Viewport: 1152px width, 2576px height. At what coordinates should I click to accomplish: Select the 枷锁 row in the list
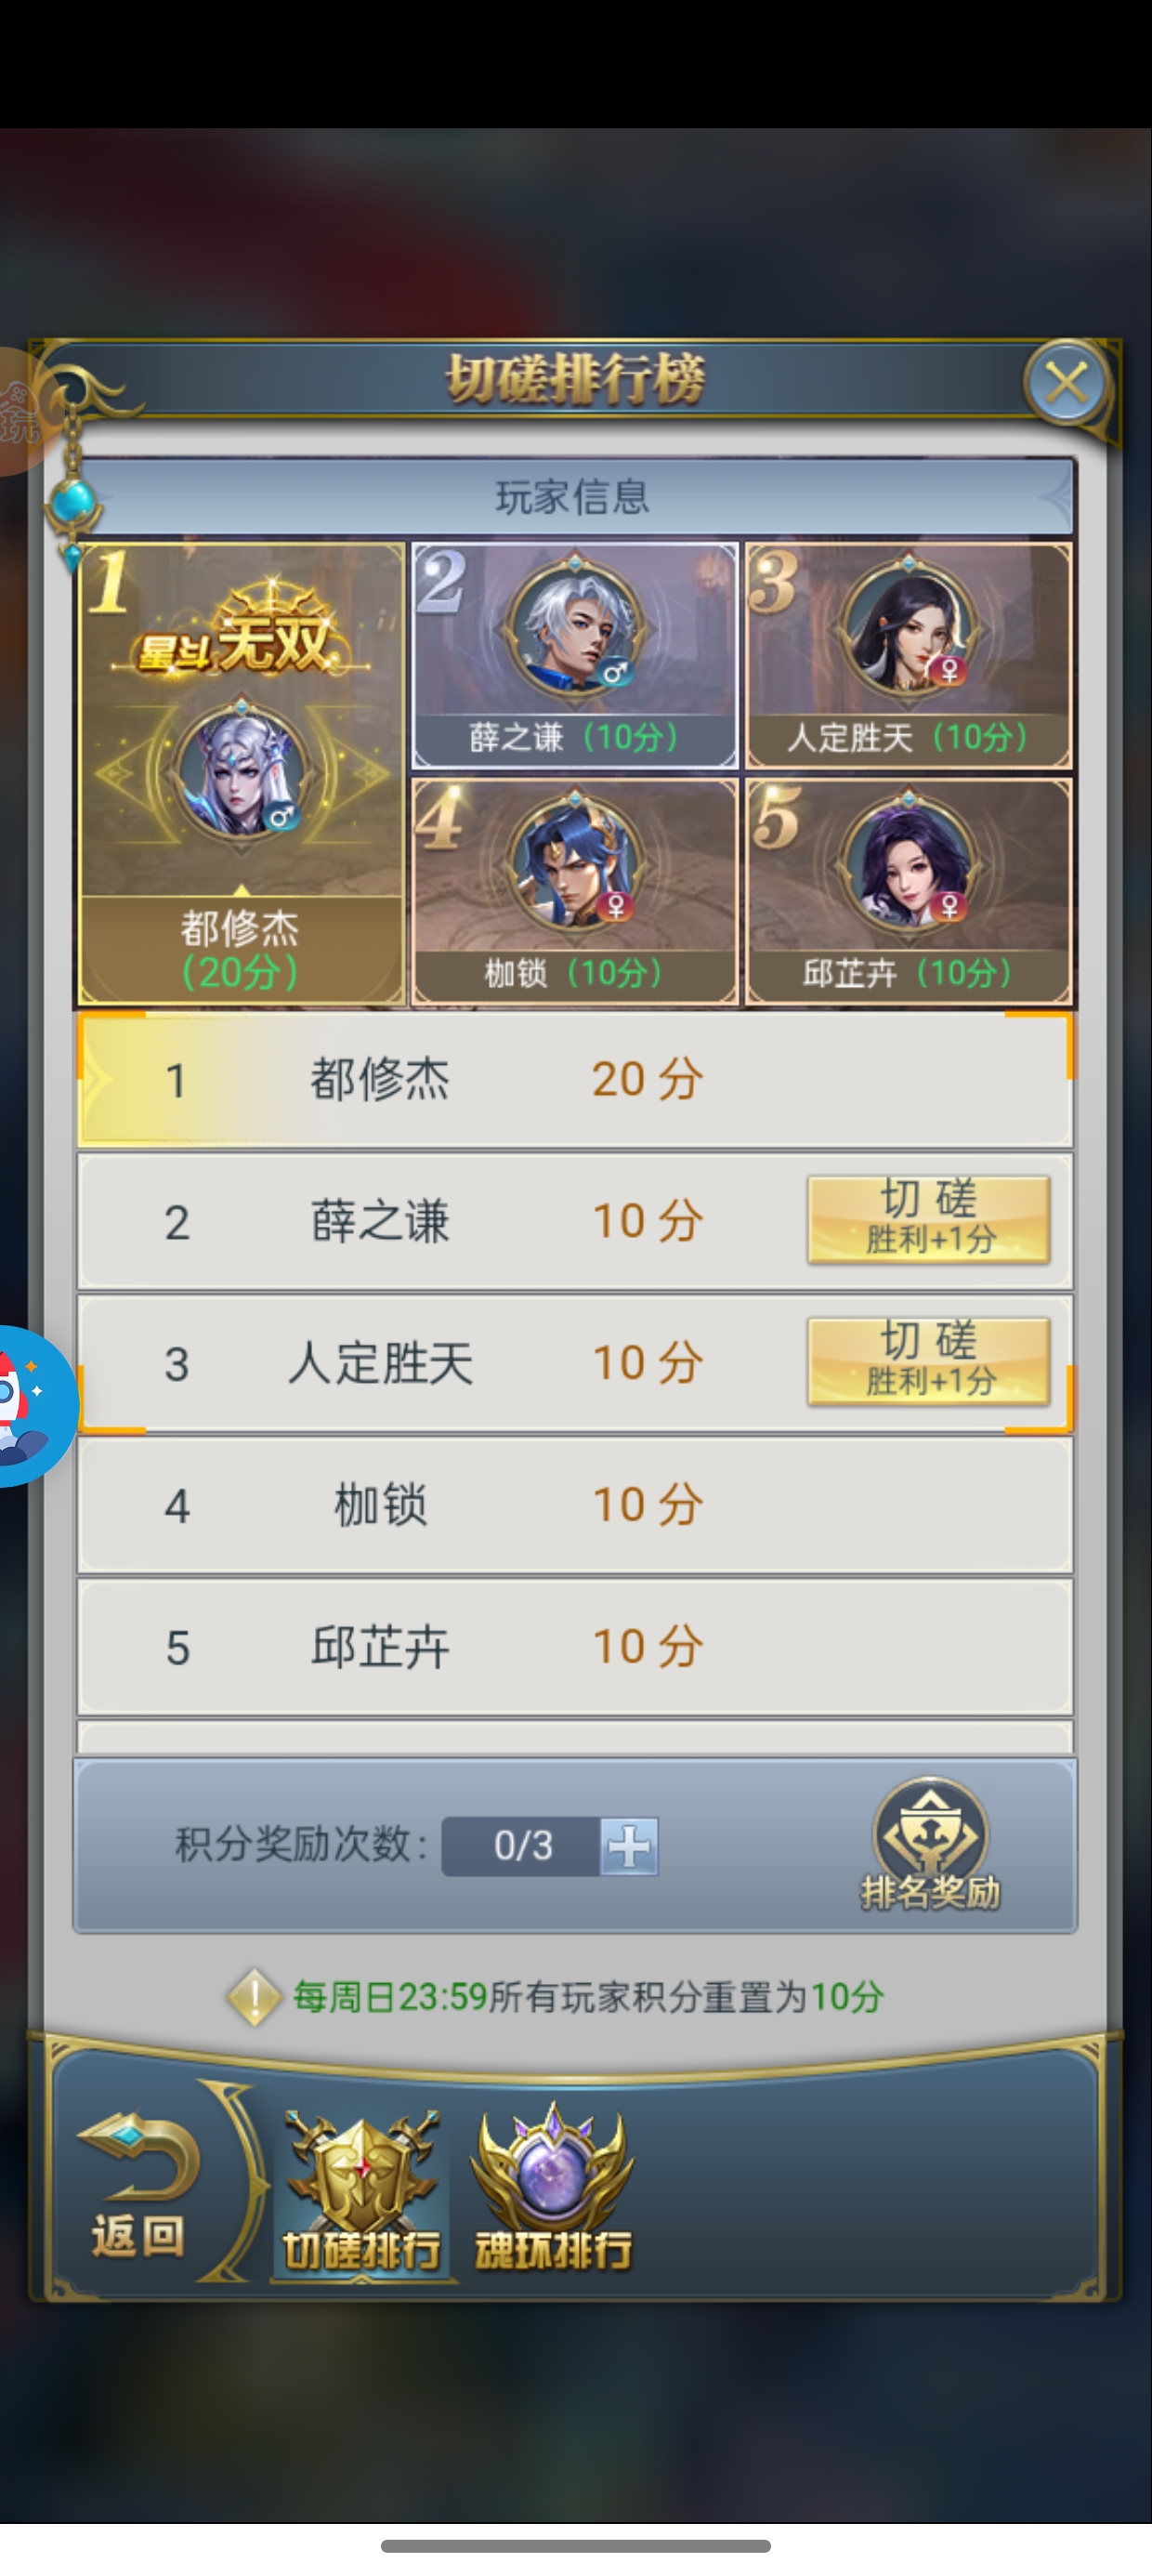click(575, 1505)
